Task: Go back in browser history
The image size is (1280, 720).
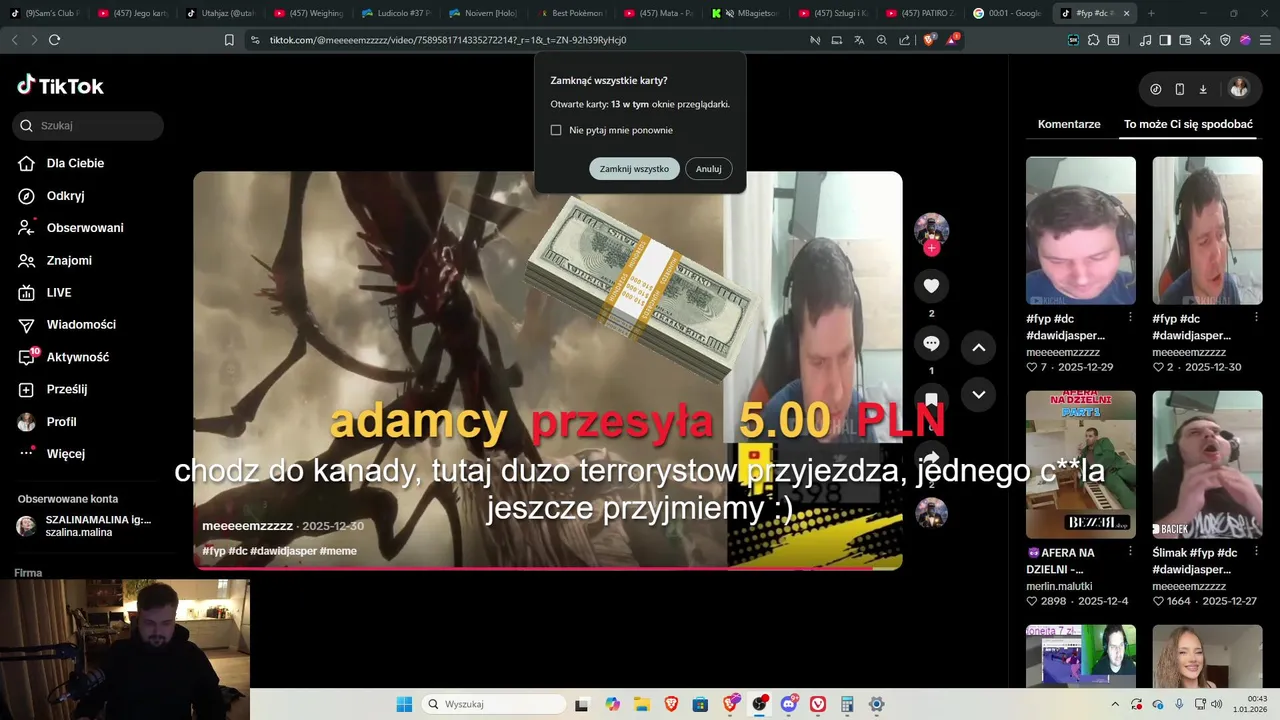Action: [x=14, y=40]
